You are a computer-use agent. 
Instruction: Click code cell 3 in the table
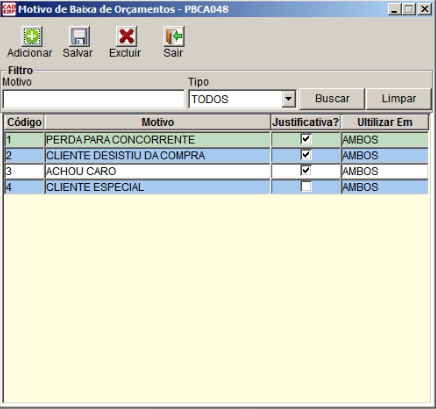pos(24,171)
